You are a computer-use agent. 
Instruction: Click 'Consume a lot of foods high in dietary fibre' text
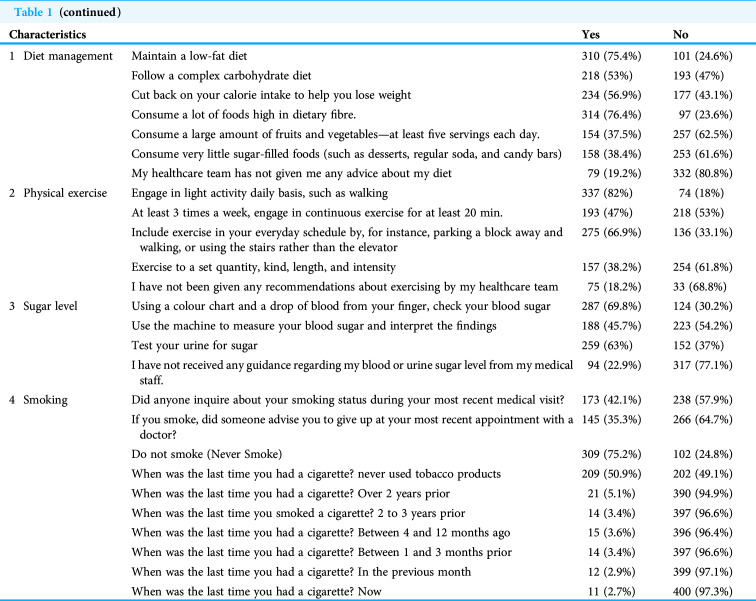pos(243,115)
